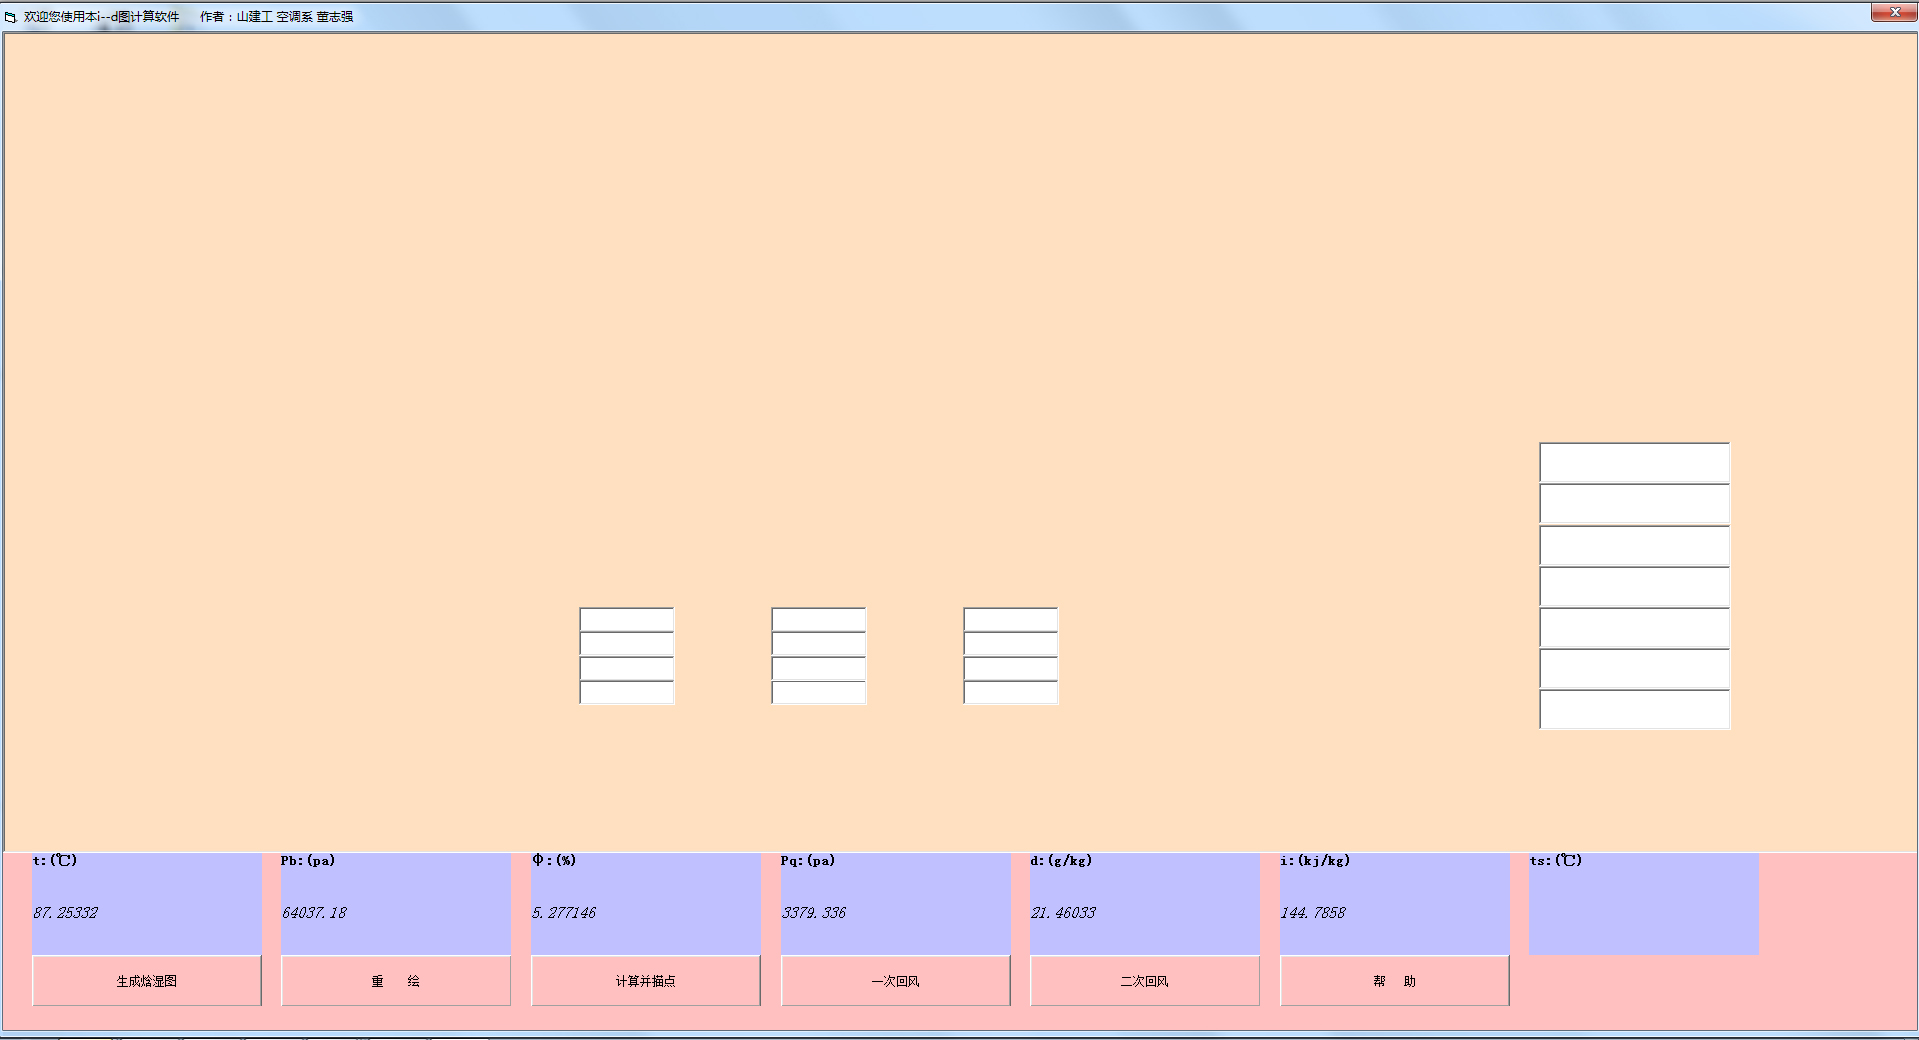Focus the first box in left input group
This screenshot has height=1040, width=1919.
coord(627,619)
